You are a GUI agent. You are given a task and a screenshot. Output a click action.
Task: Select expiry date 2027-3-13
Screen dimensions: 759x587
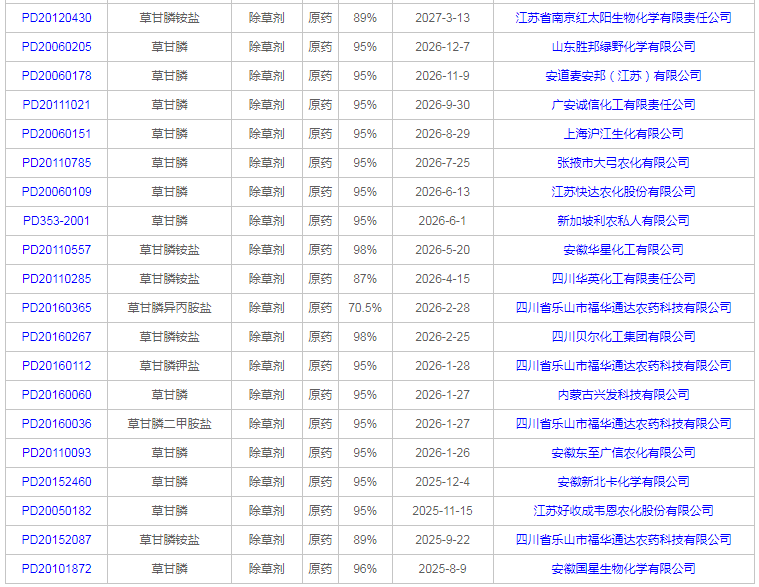click(x=442, y=18)
